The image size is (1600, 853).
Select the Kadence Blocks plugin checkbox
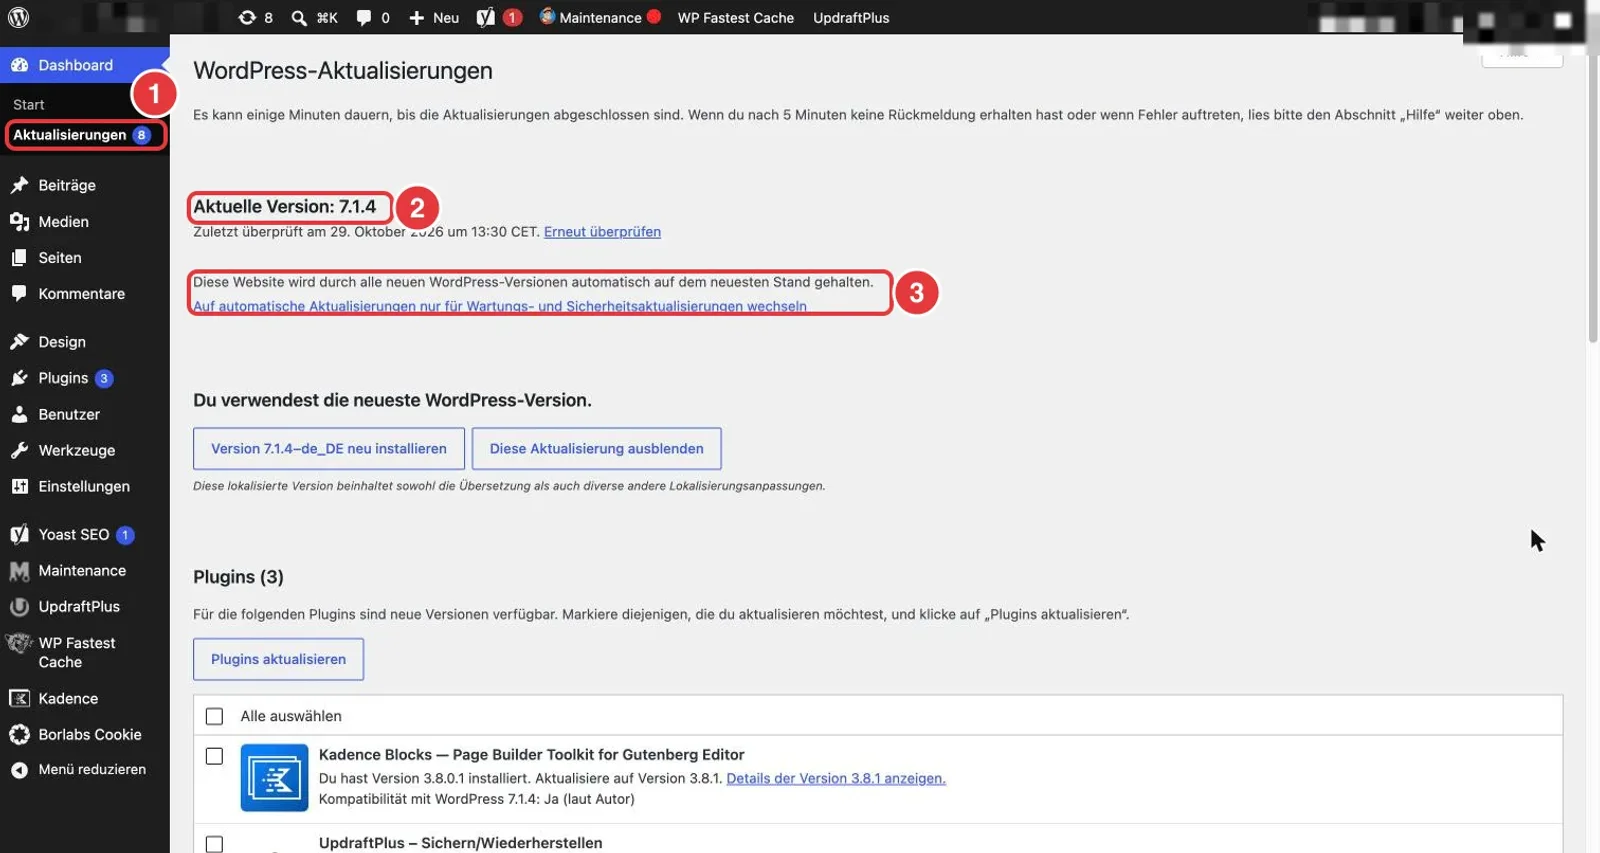[214, 756]
